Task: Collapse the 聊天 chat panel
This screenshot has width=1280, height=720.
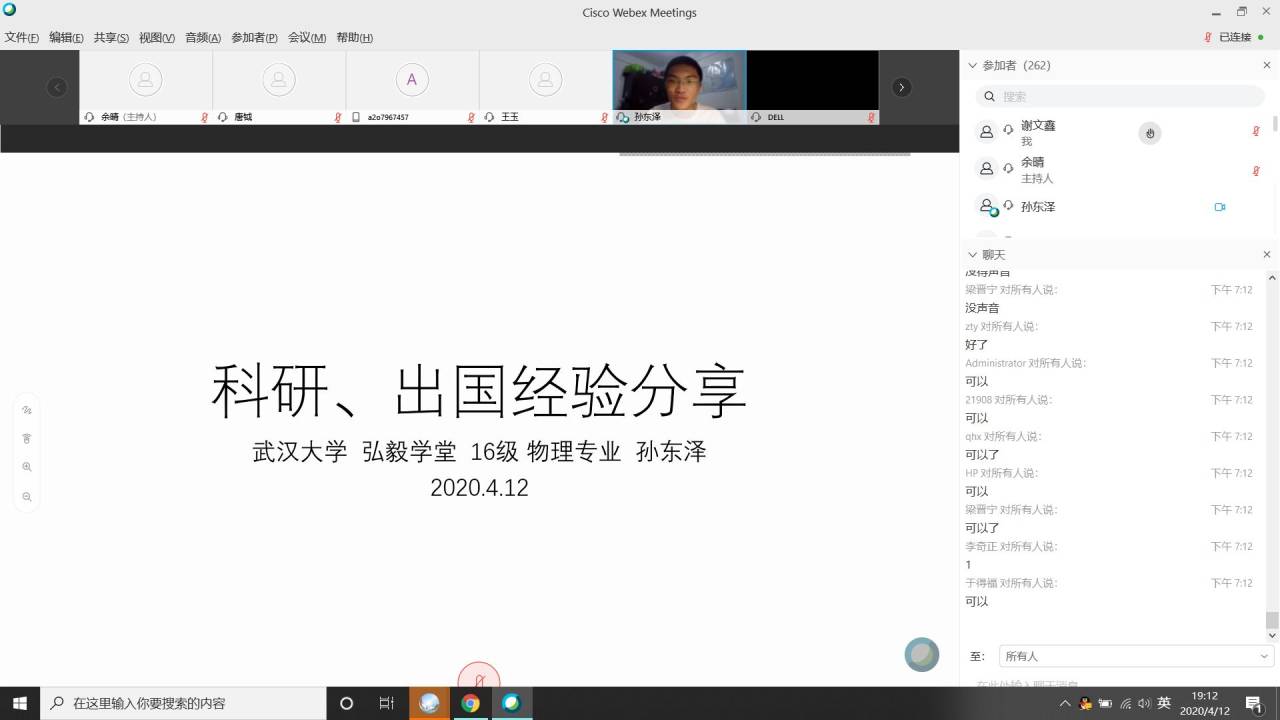Action: [972, 255]
